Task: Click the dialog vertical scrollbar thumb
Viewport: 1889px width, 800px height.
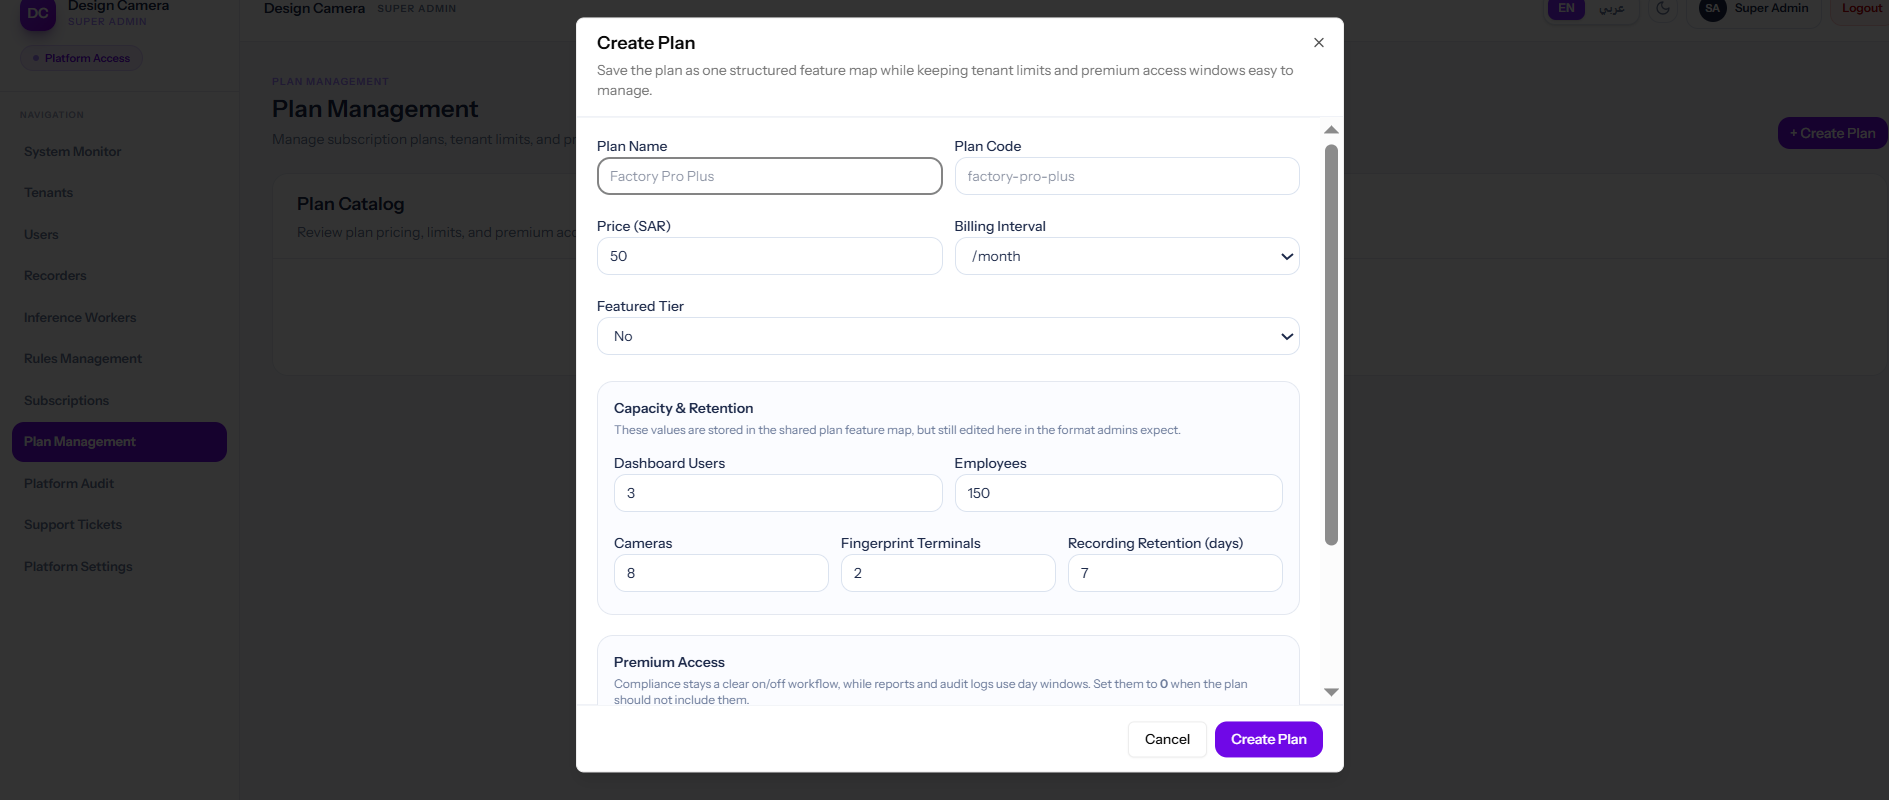Action: coord(1331,345)
